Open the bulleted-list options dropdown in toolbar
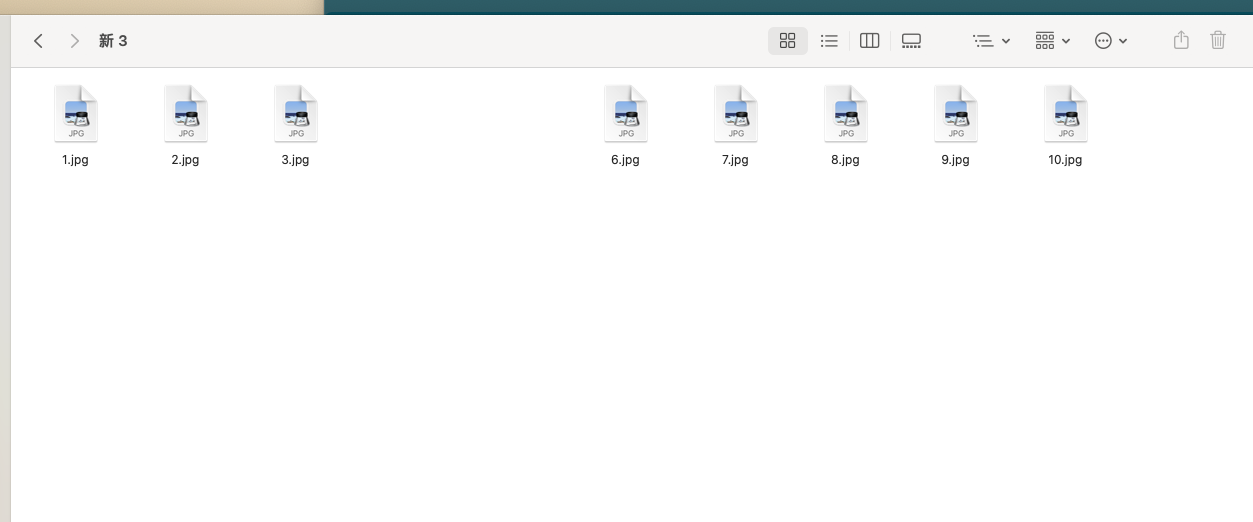Screen dimensions: 1253x522 [x=991, y=41]
